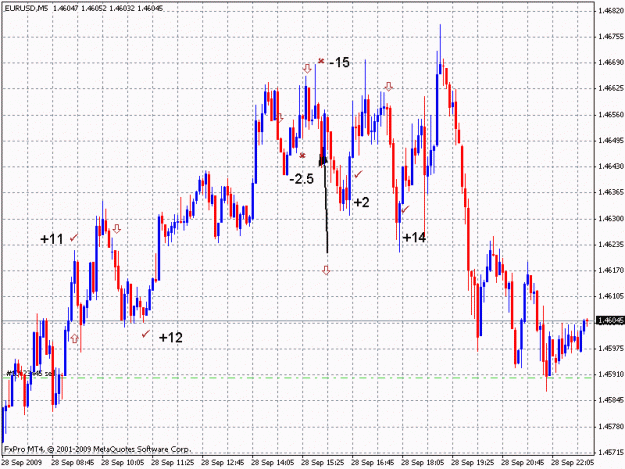
Task: Click the time axis label 28 Sep 14:05
Action: (x=273, y=463)
